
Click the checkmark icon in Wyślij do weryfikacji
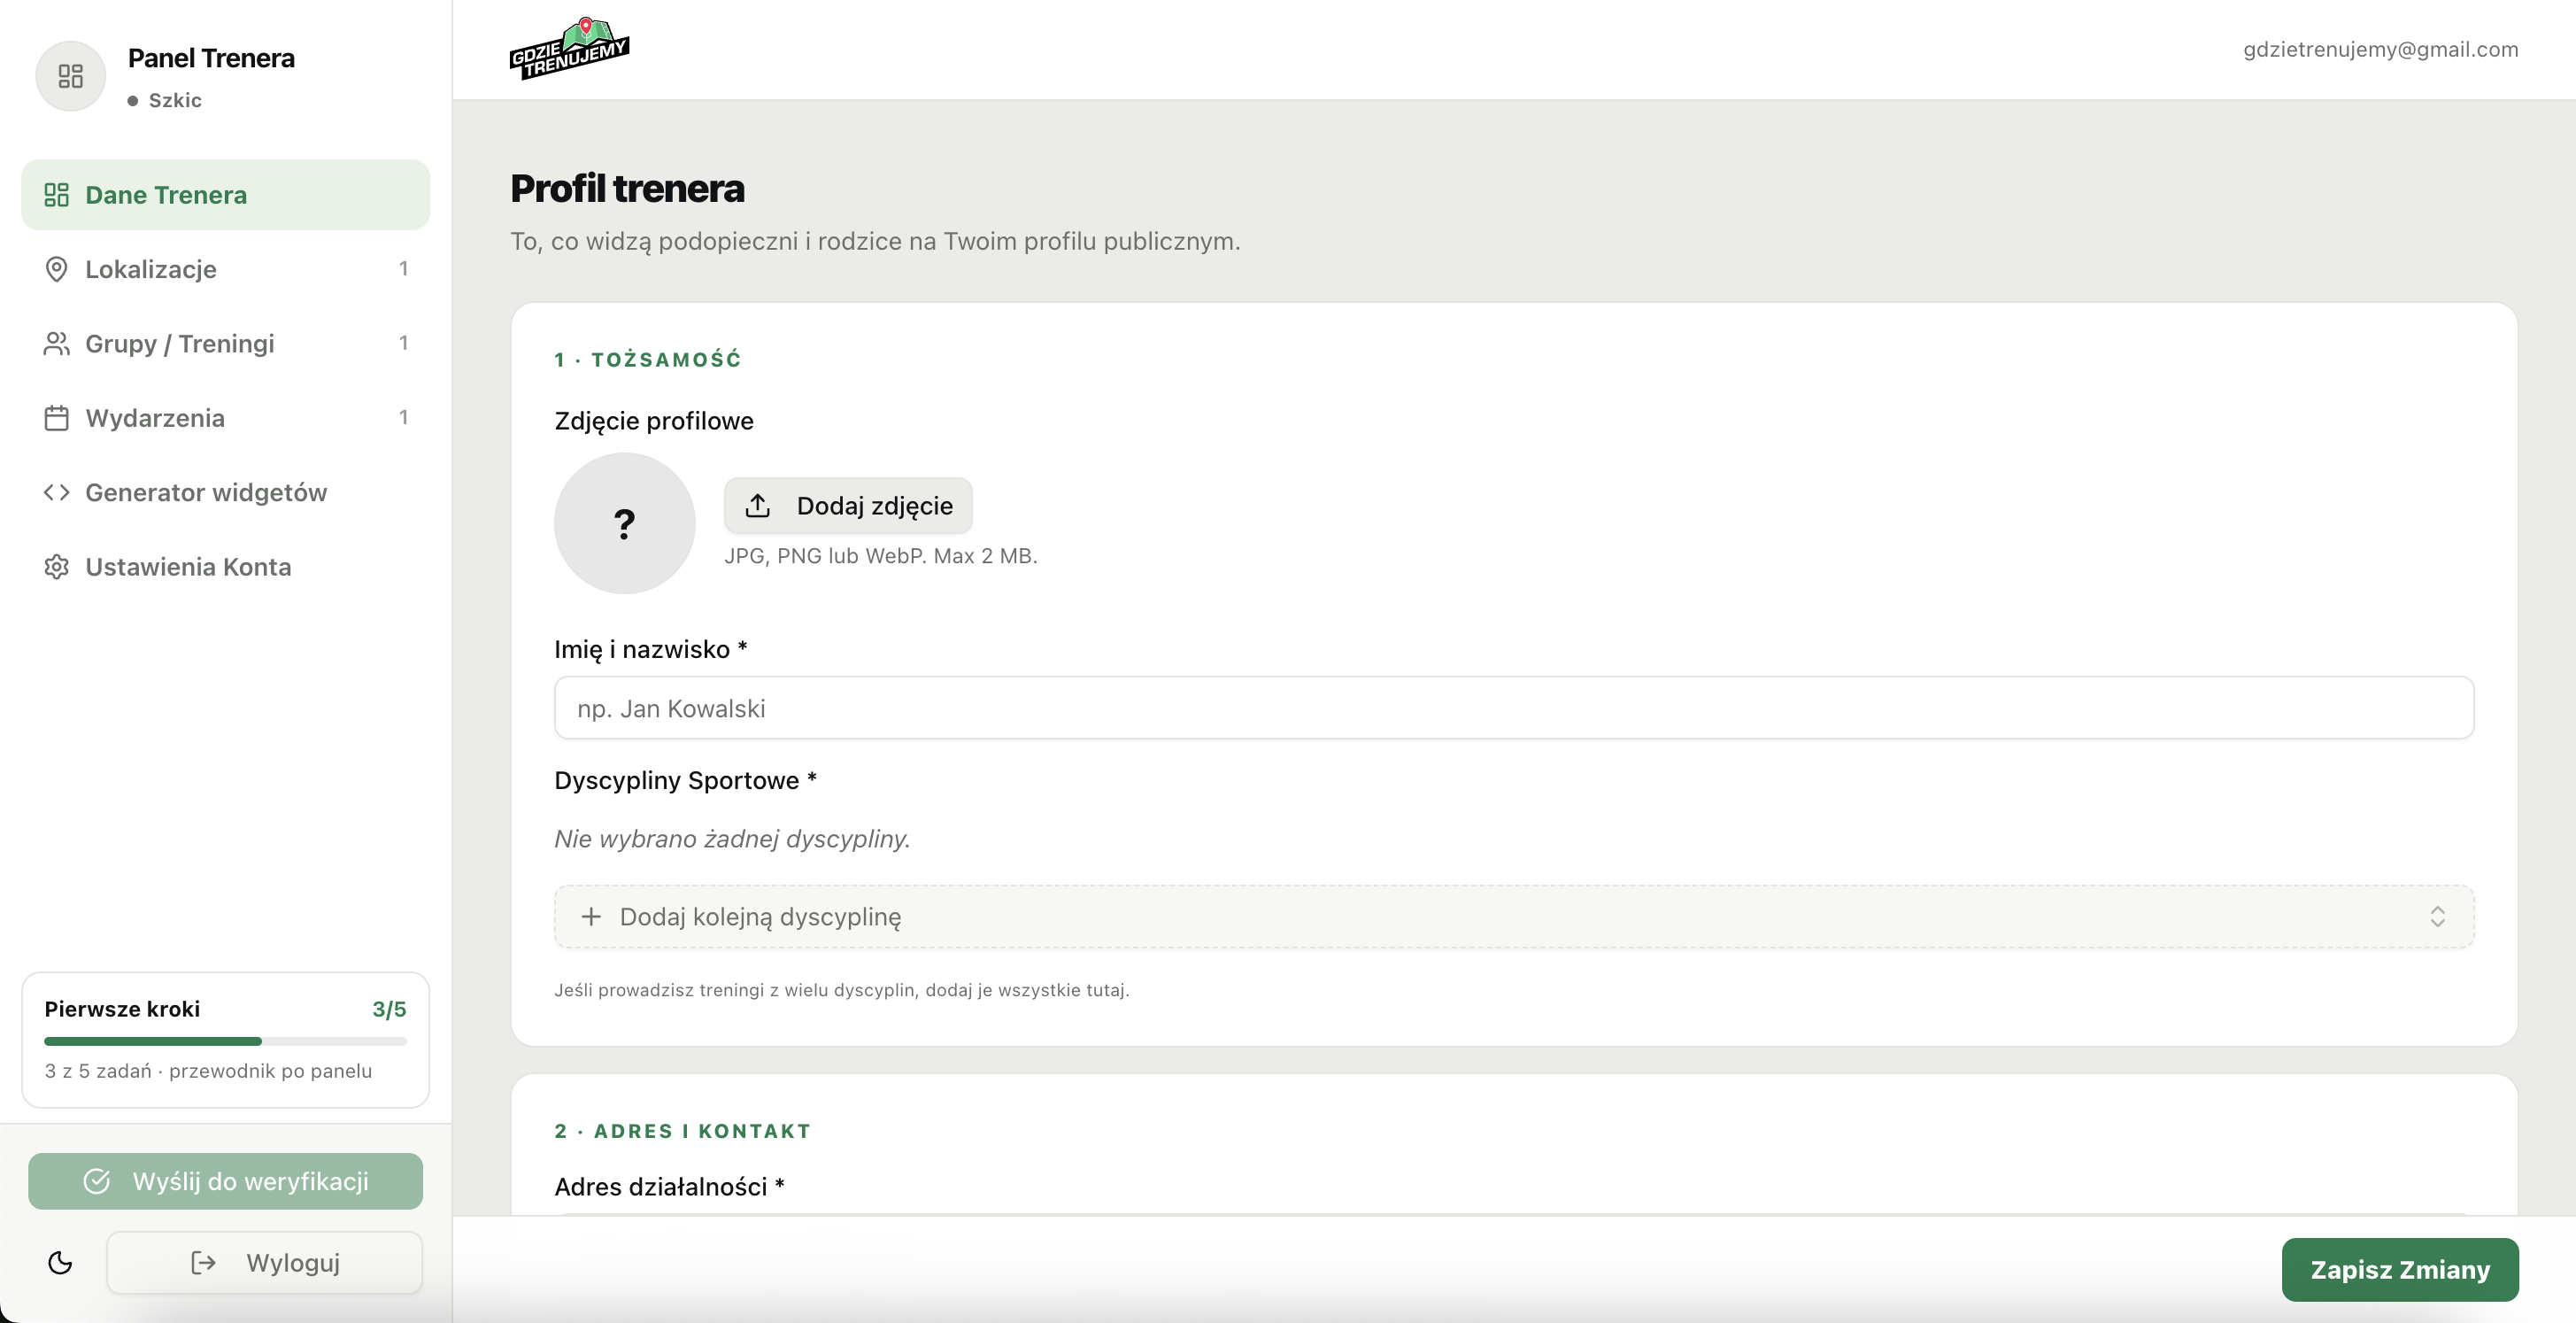click(x=97, y=1181)
